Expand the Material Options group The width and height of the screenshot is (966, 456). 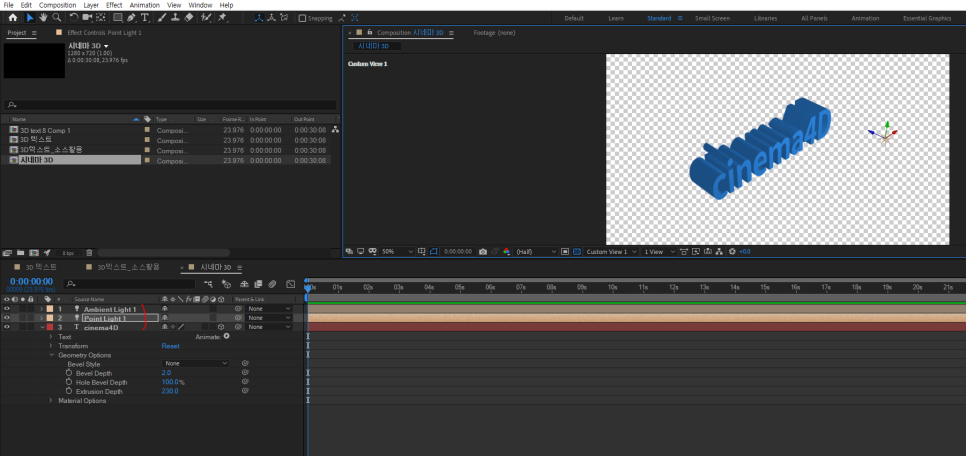[x=51, y=401]
